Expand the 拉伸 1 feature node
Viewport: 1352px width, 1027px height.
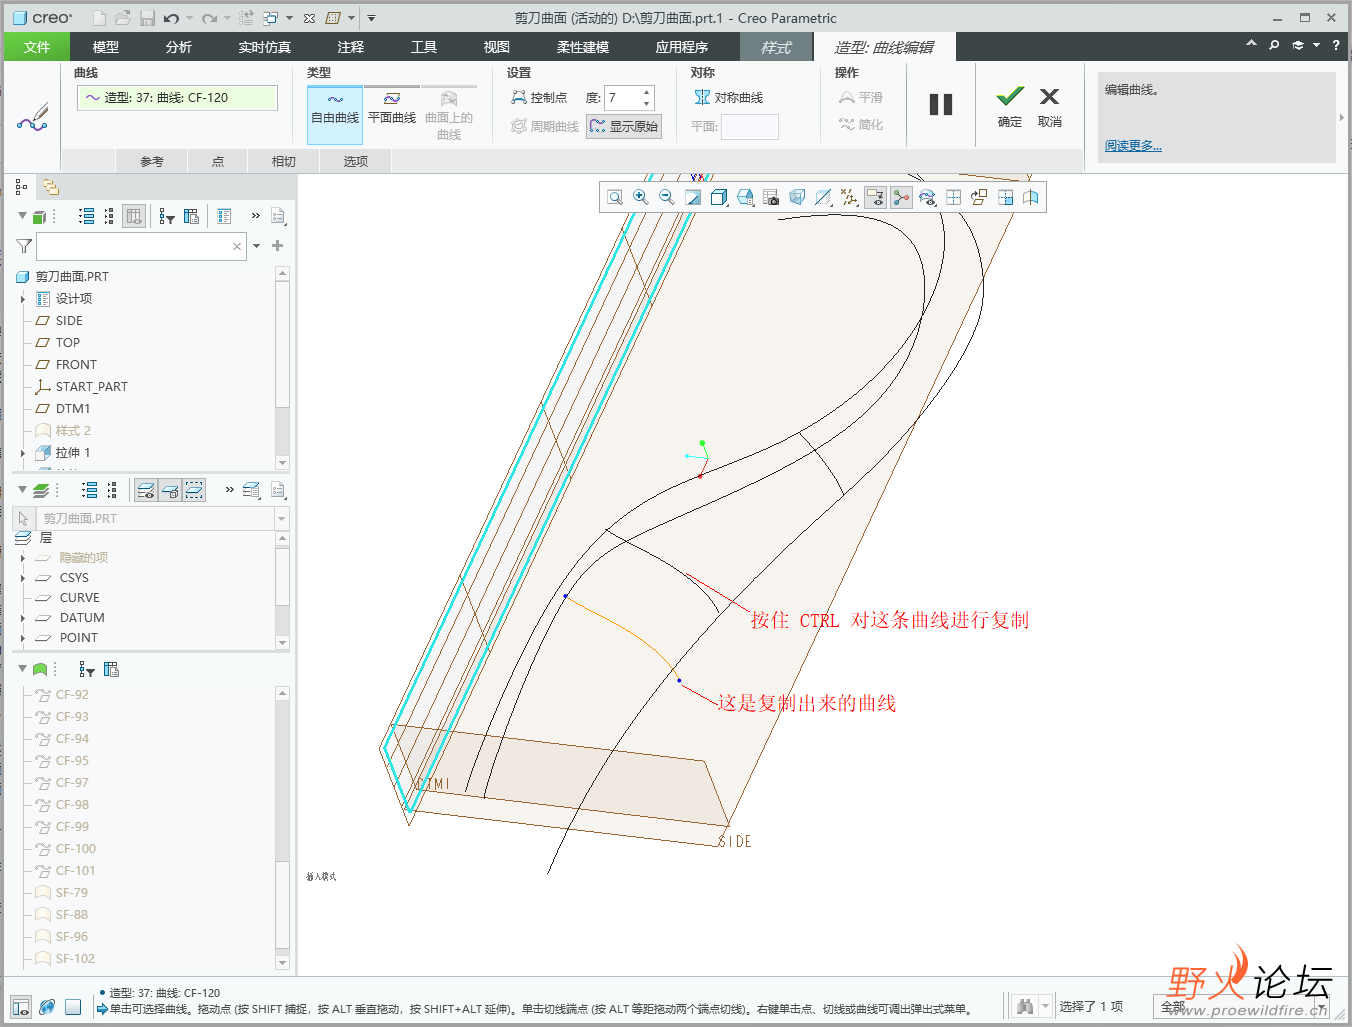(x=23, y=453)
